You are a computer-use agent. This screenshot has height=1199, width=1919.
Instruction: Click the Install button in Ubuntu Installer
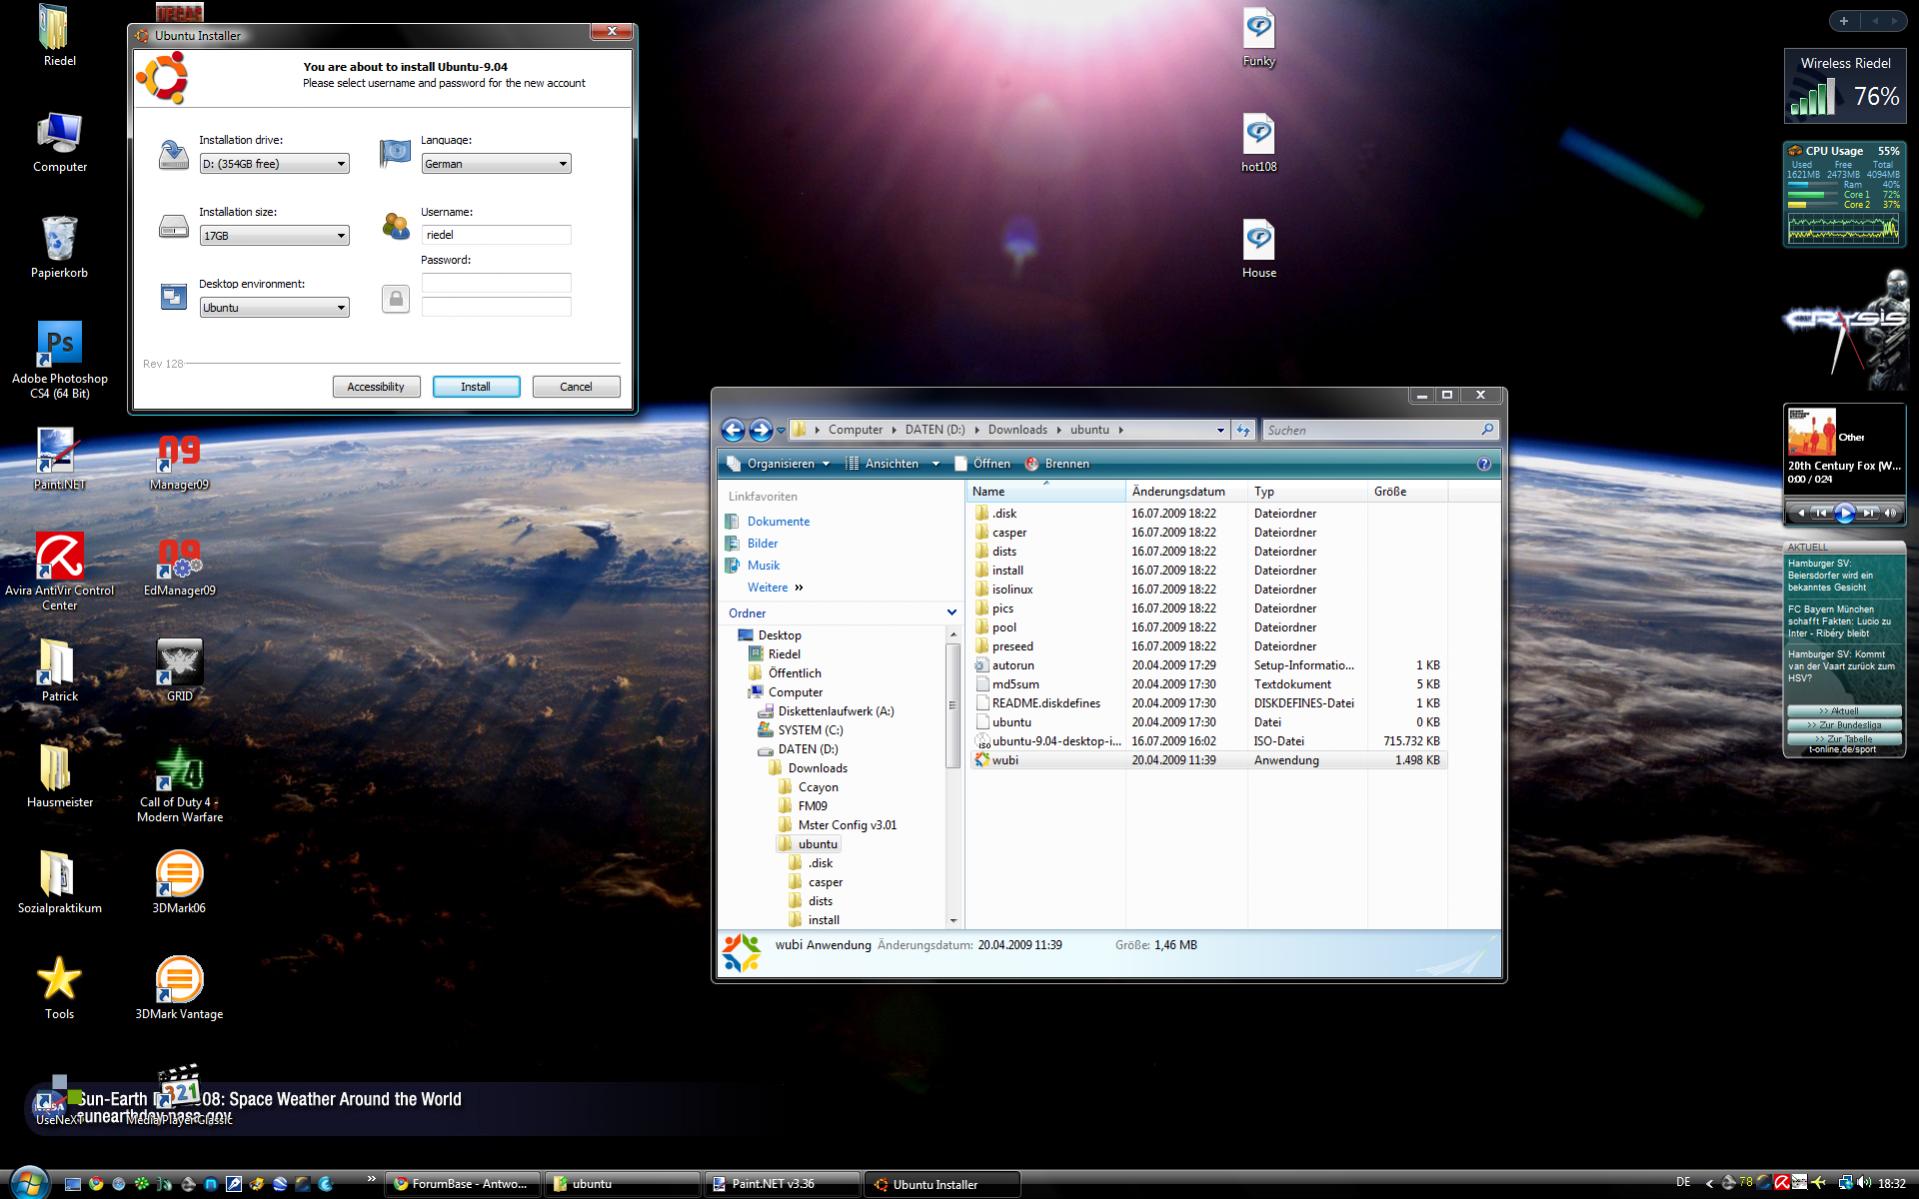476,387
